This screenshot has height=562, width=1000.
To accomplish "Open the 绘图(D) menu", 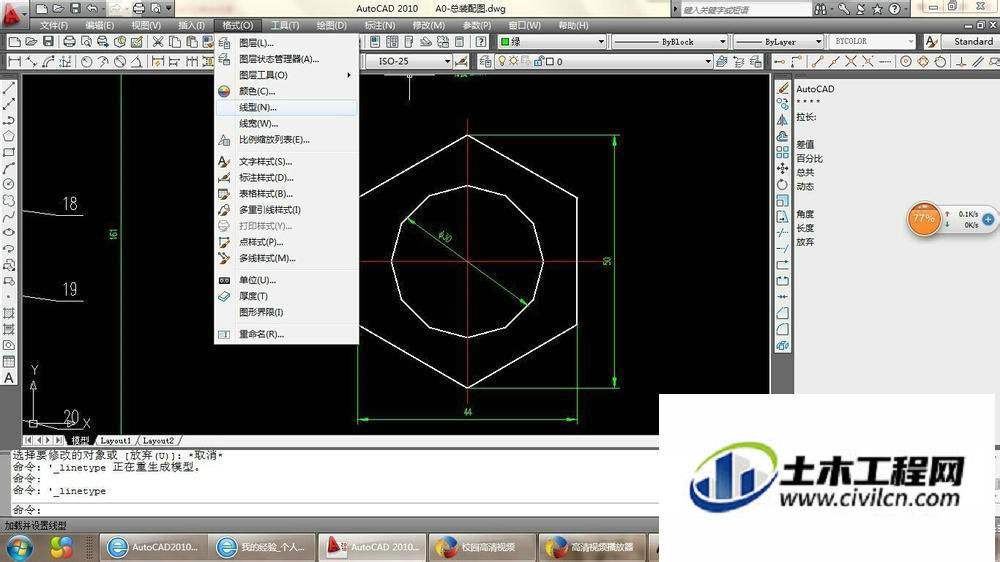I will click(x=332, y=26).
